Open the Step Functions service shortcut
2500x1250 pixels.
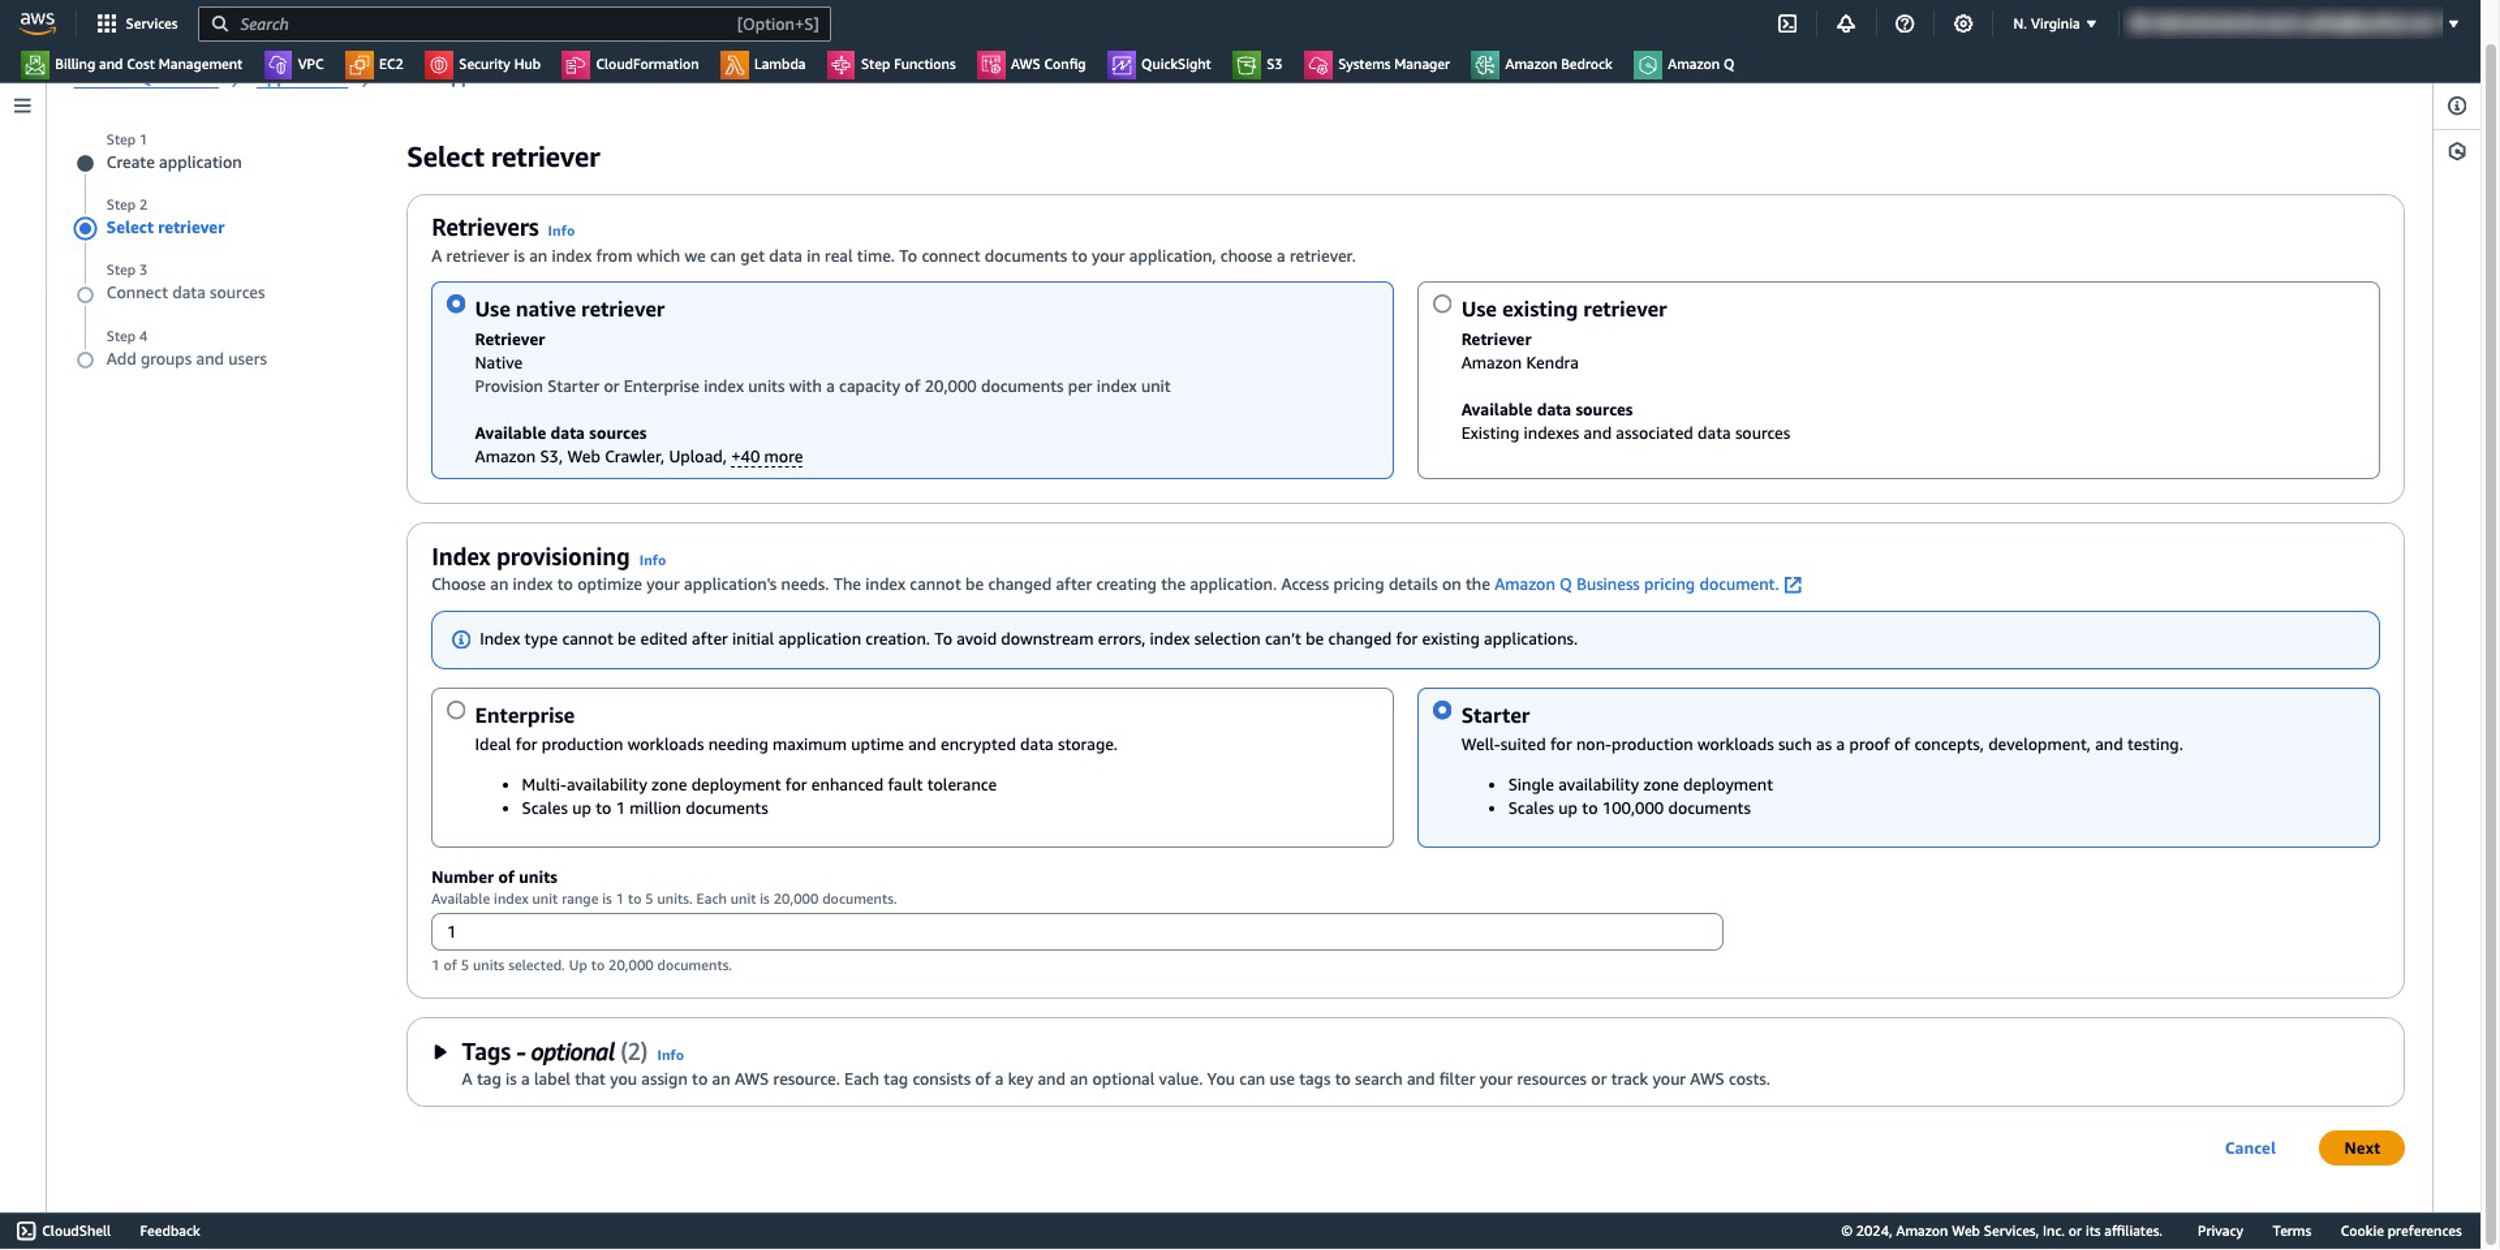892,64
